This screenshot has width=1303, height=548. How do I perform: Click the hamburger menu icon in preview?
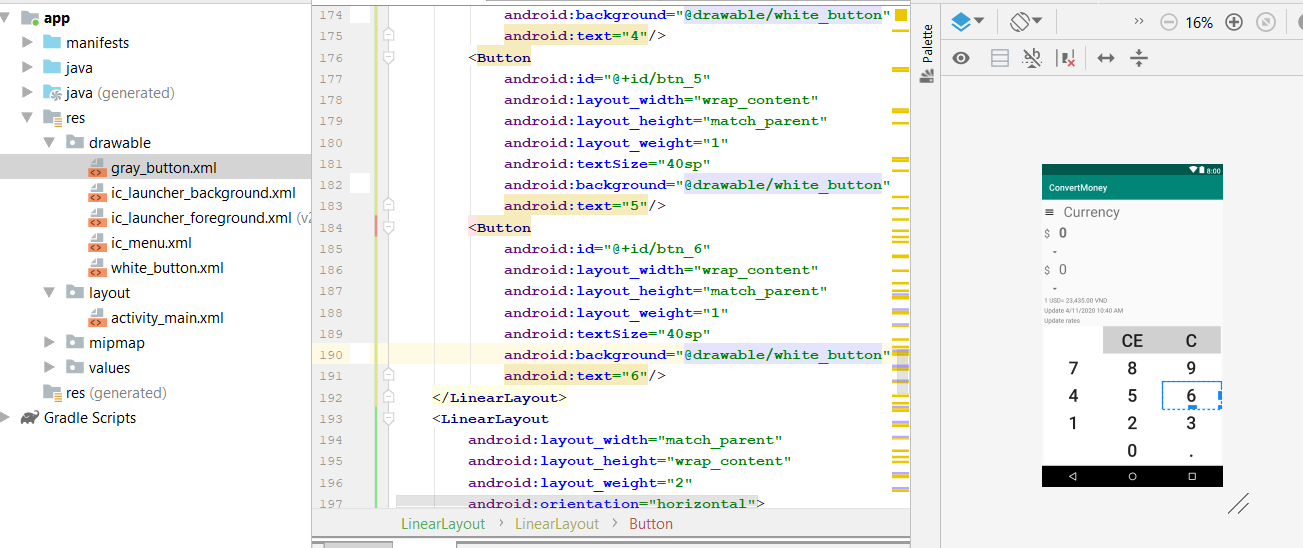pos(1049,213)
